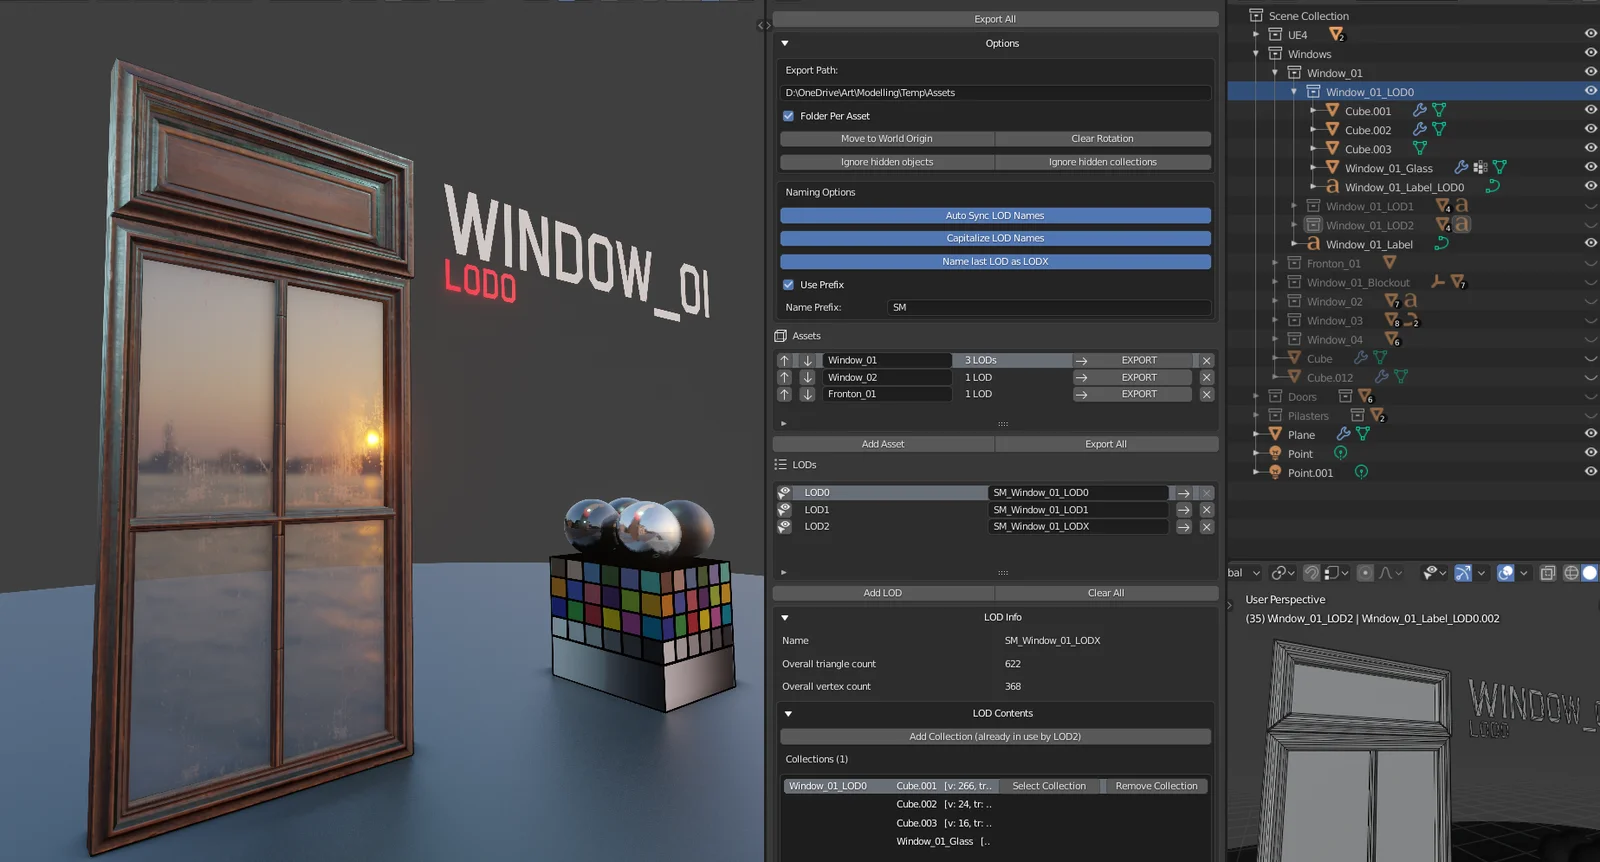1600x862 pixels.
Task: Click modifier wrench icon beside Cube.001
Action: tap(1419, 111)
